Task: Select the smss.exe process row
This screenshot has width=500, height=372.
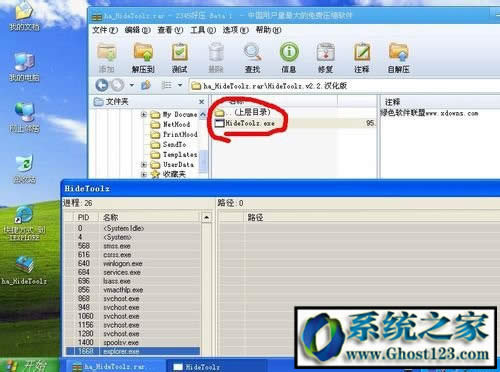Action: [133, 246]
